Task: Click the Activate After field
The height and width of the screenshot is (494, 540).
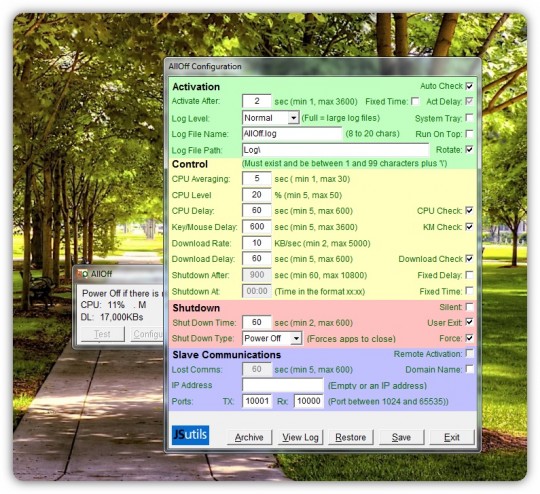Action: pos(257,101)
